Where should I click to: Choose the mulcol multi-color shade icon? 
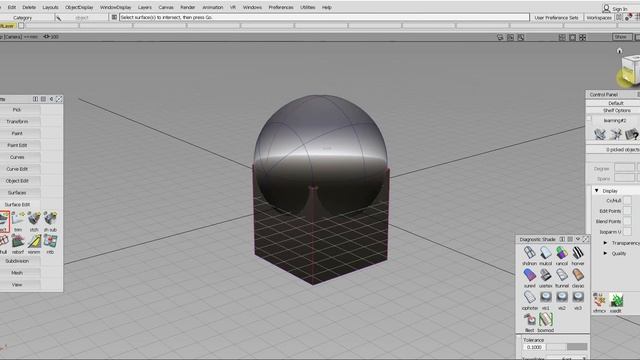pos(546,253)
